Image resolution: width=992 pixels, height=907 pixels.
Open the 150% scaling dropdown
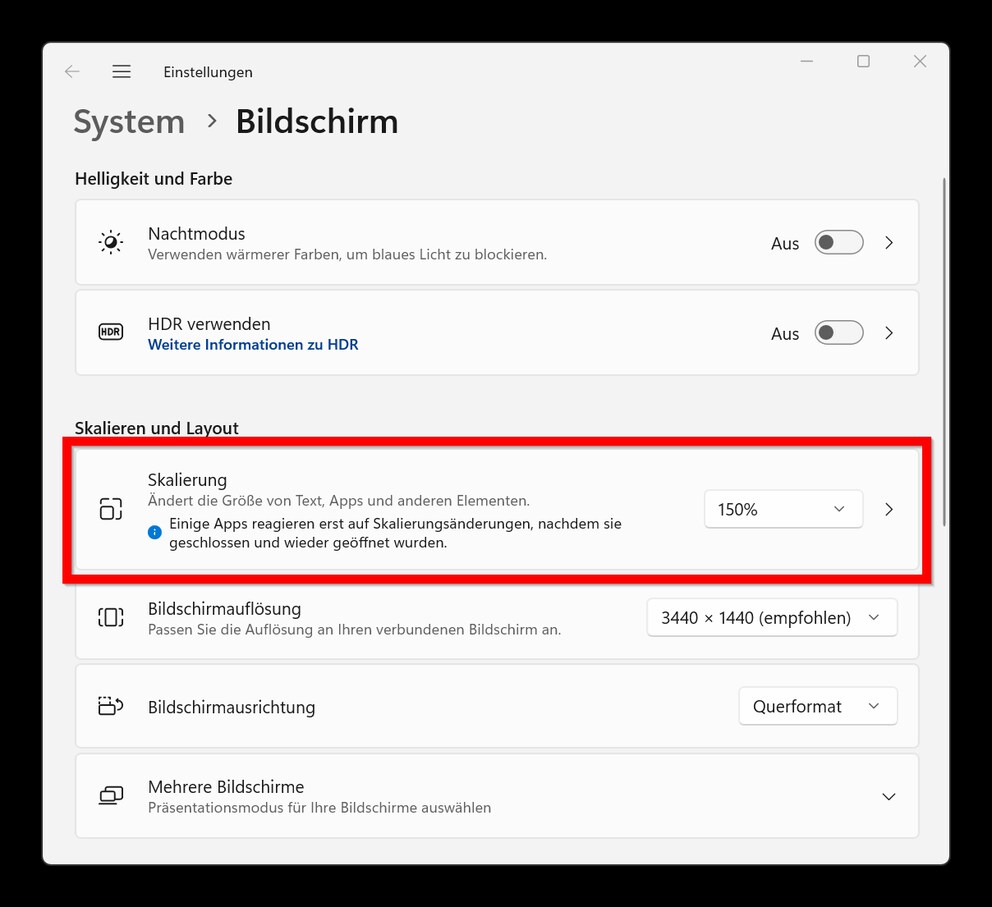click(783, 509)
